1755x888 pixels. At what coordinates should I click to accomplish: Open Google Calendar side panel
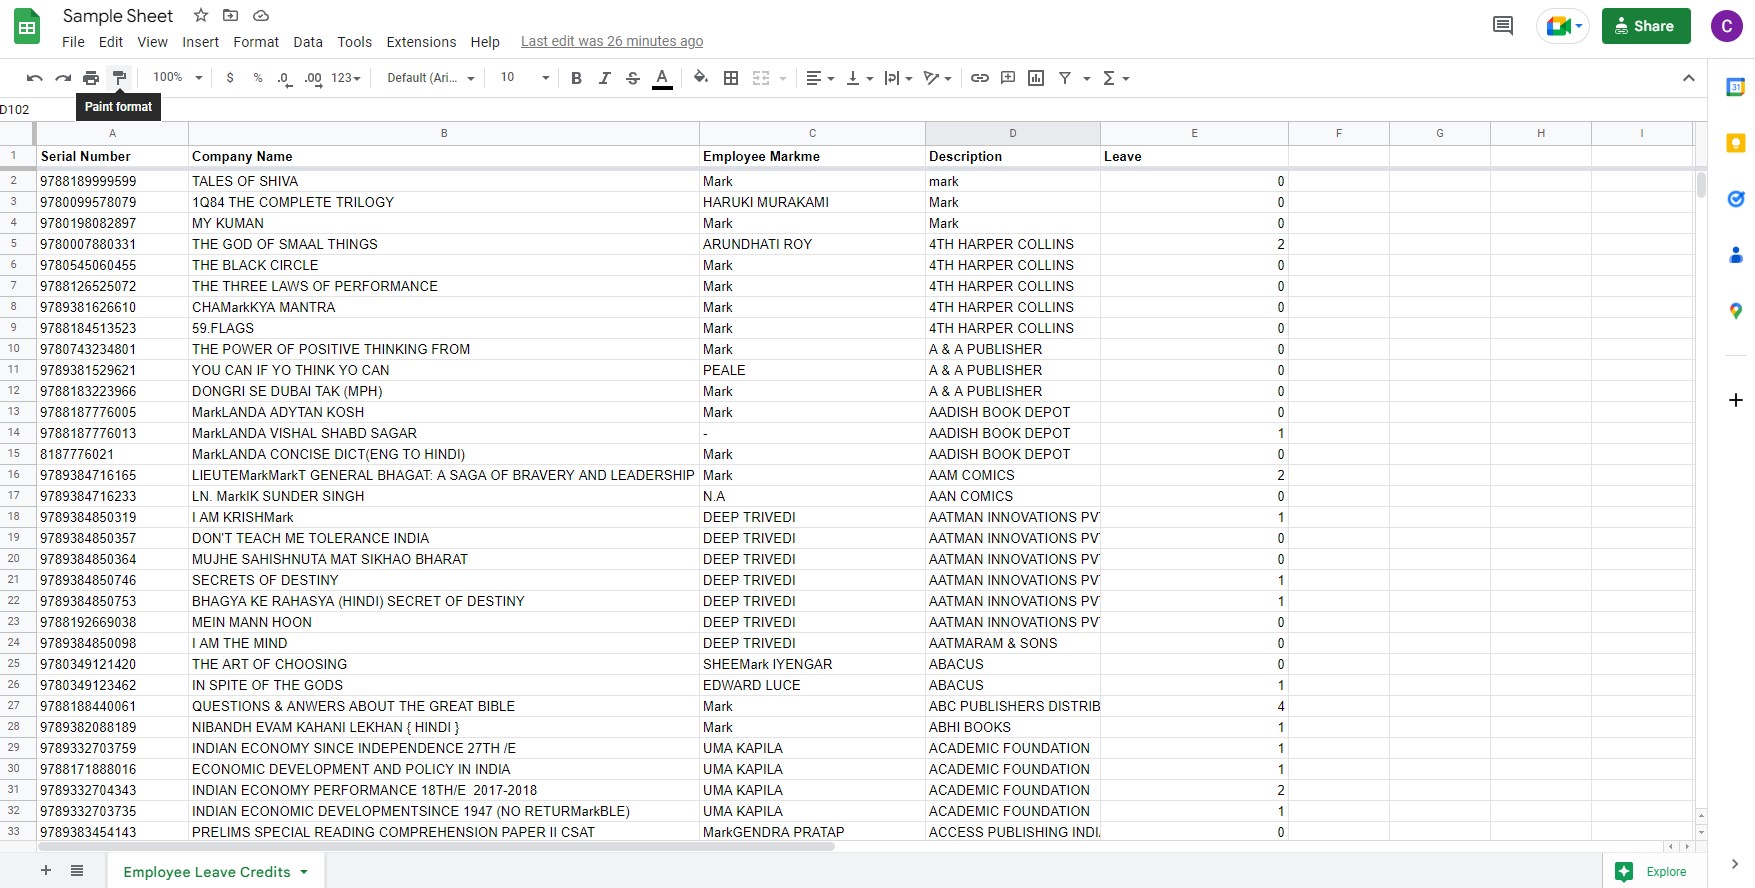click(x=1736, y=87)
